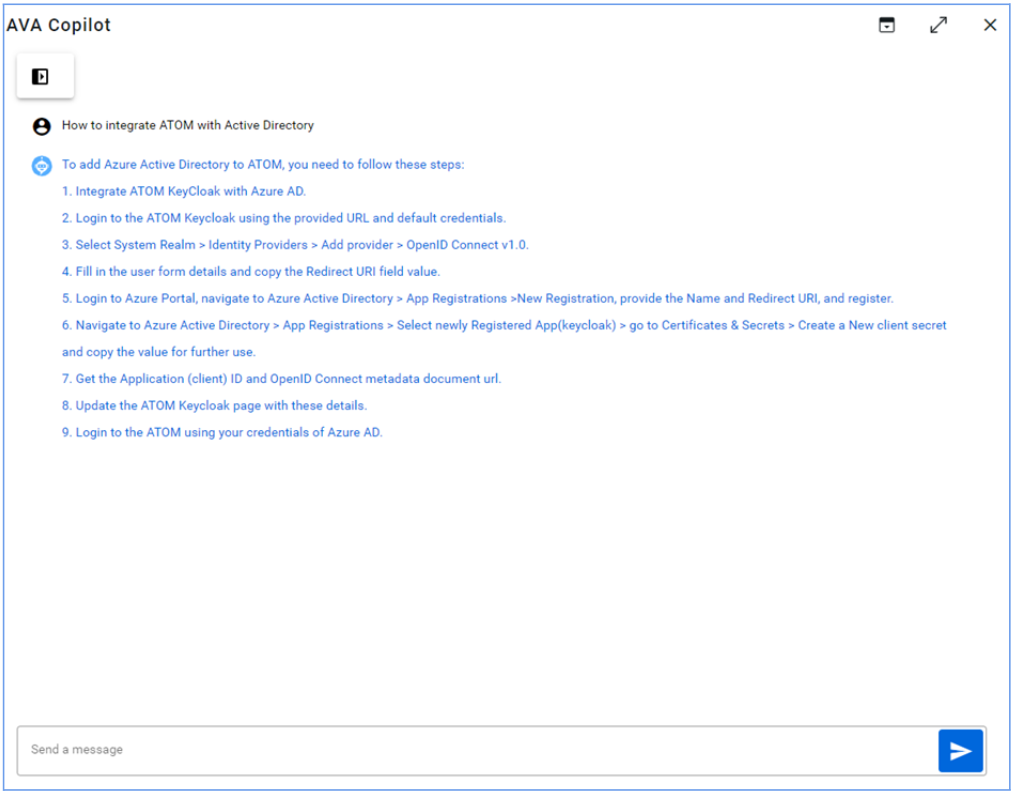Focus the Send a message input field
The width and height of the screenshot is (1017, 794).
[477, 751]
